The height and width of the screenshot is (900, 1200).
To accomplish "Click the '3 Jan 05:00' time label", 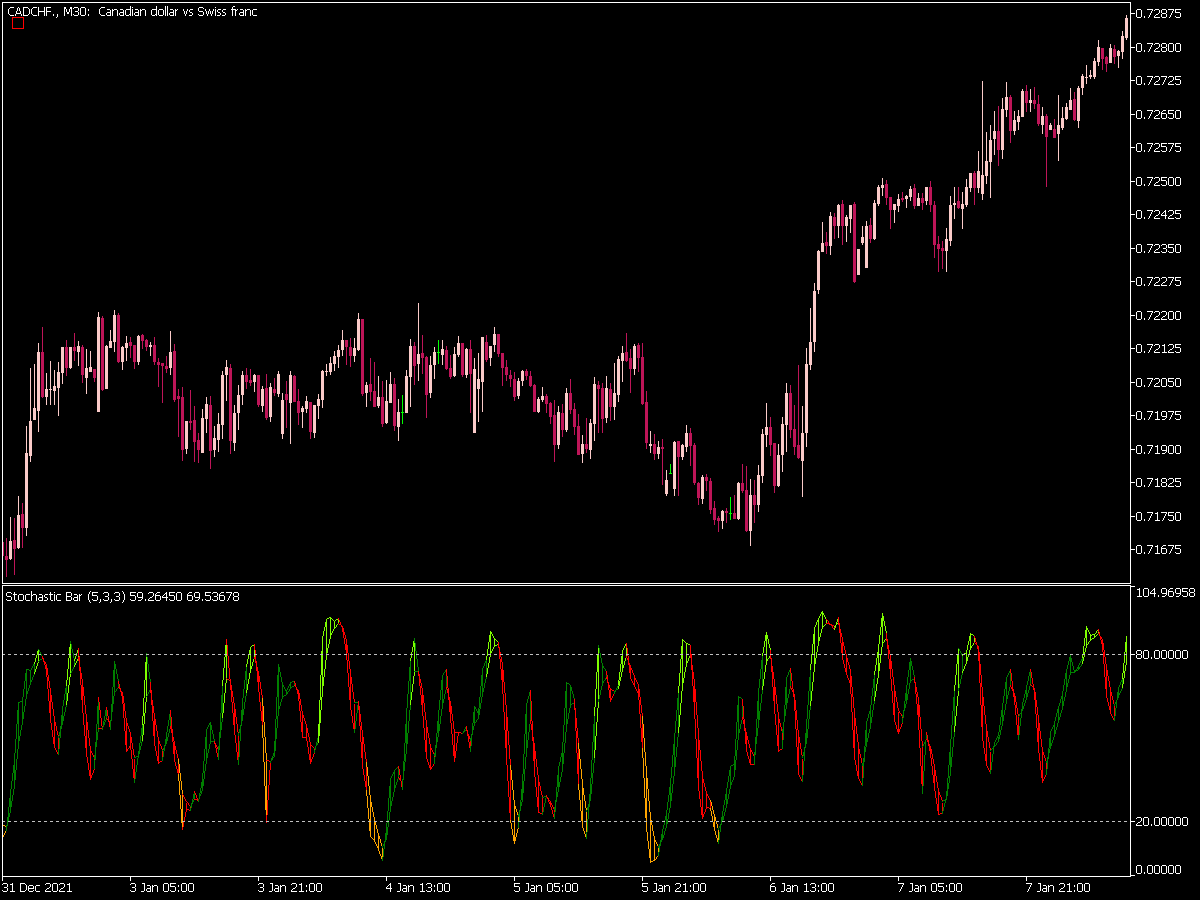I will pyautogui.click(x=162, y=887).
